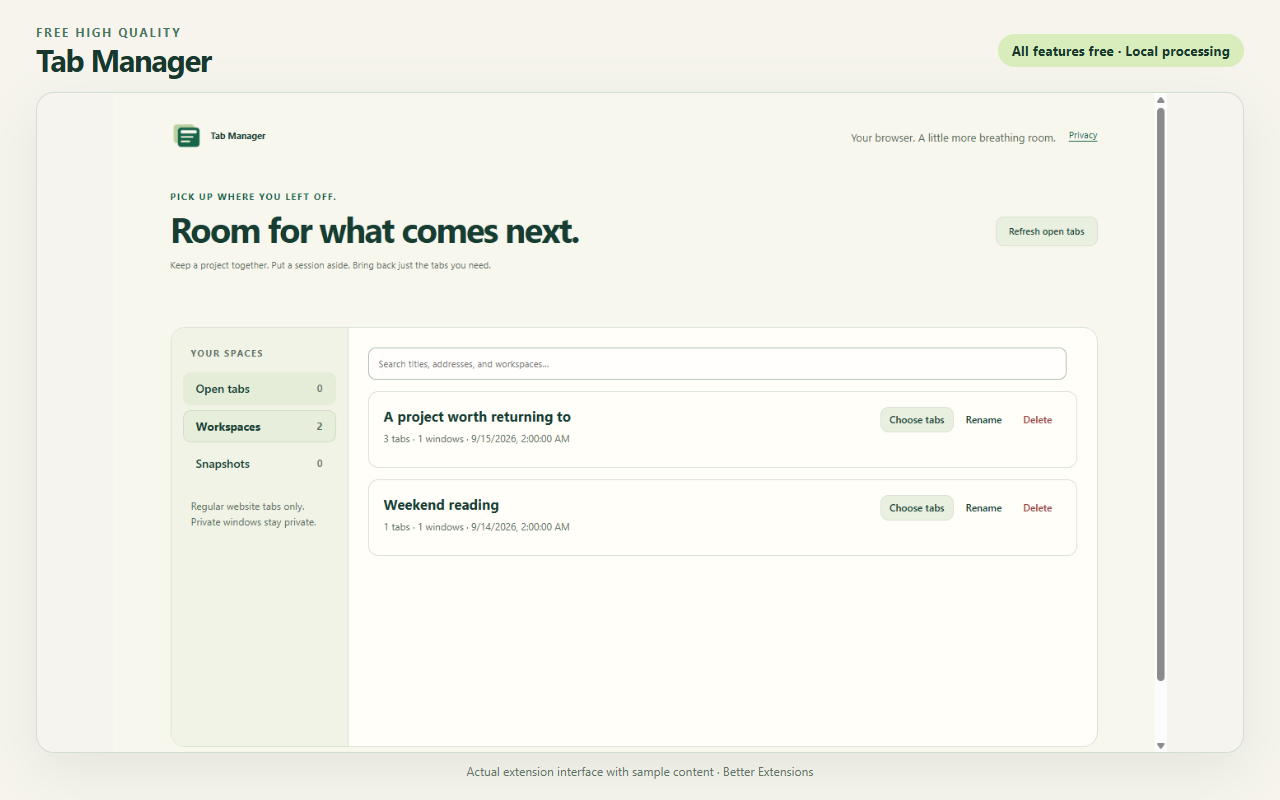
Task: Click the 'All features free · Local processing' badge
Action: 1121,51
